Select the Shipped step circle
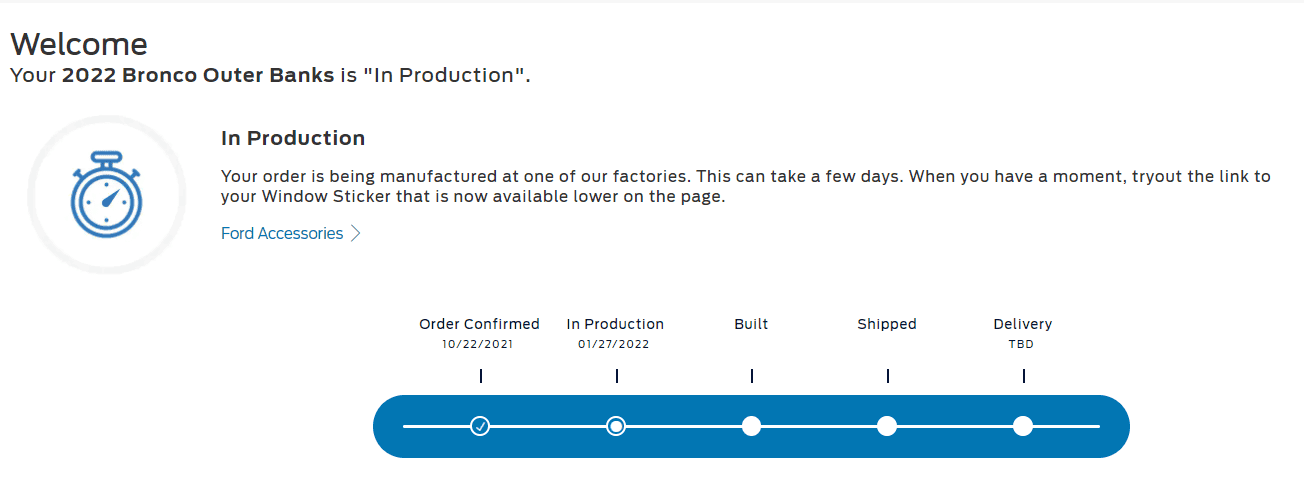1304x480 pixels. point(887,426)
